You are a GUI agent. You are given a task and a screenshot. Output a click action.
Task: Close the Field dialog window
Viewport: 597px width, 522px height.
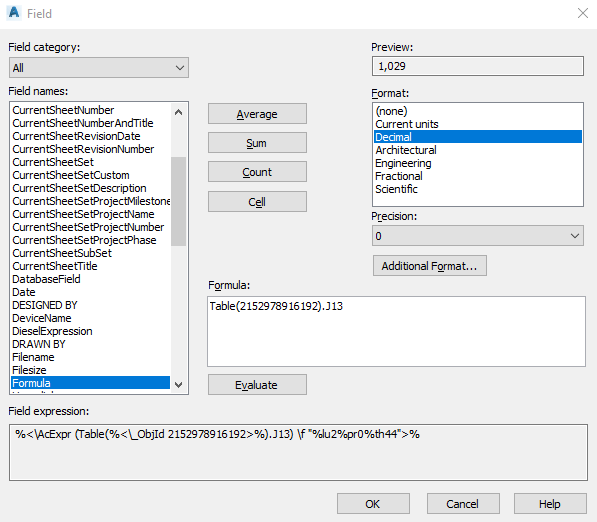pyautogui.click(x=583, y=13)
